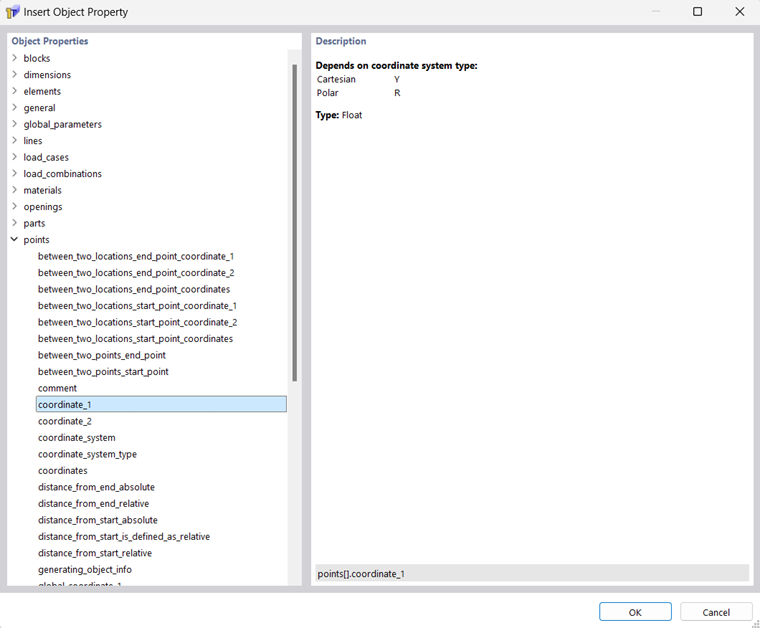Select distance_from_start_is_defined_as_relative property
This screenshot has width=760, height=628.
tap(124, 536)
